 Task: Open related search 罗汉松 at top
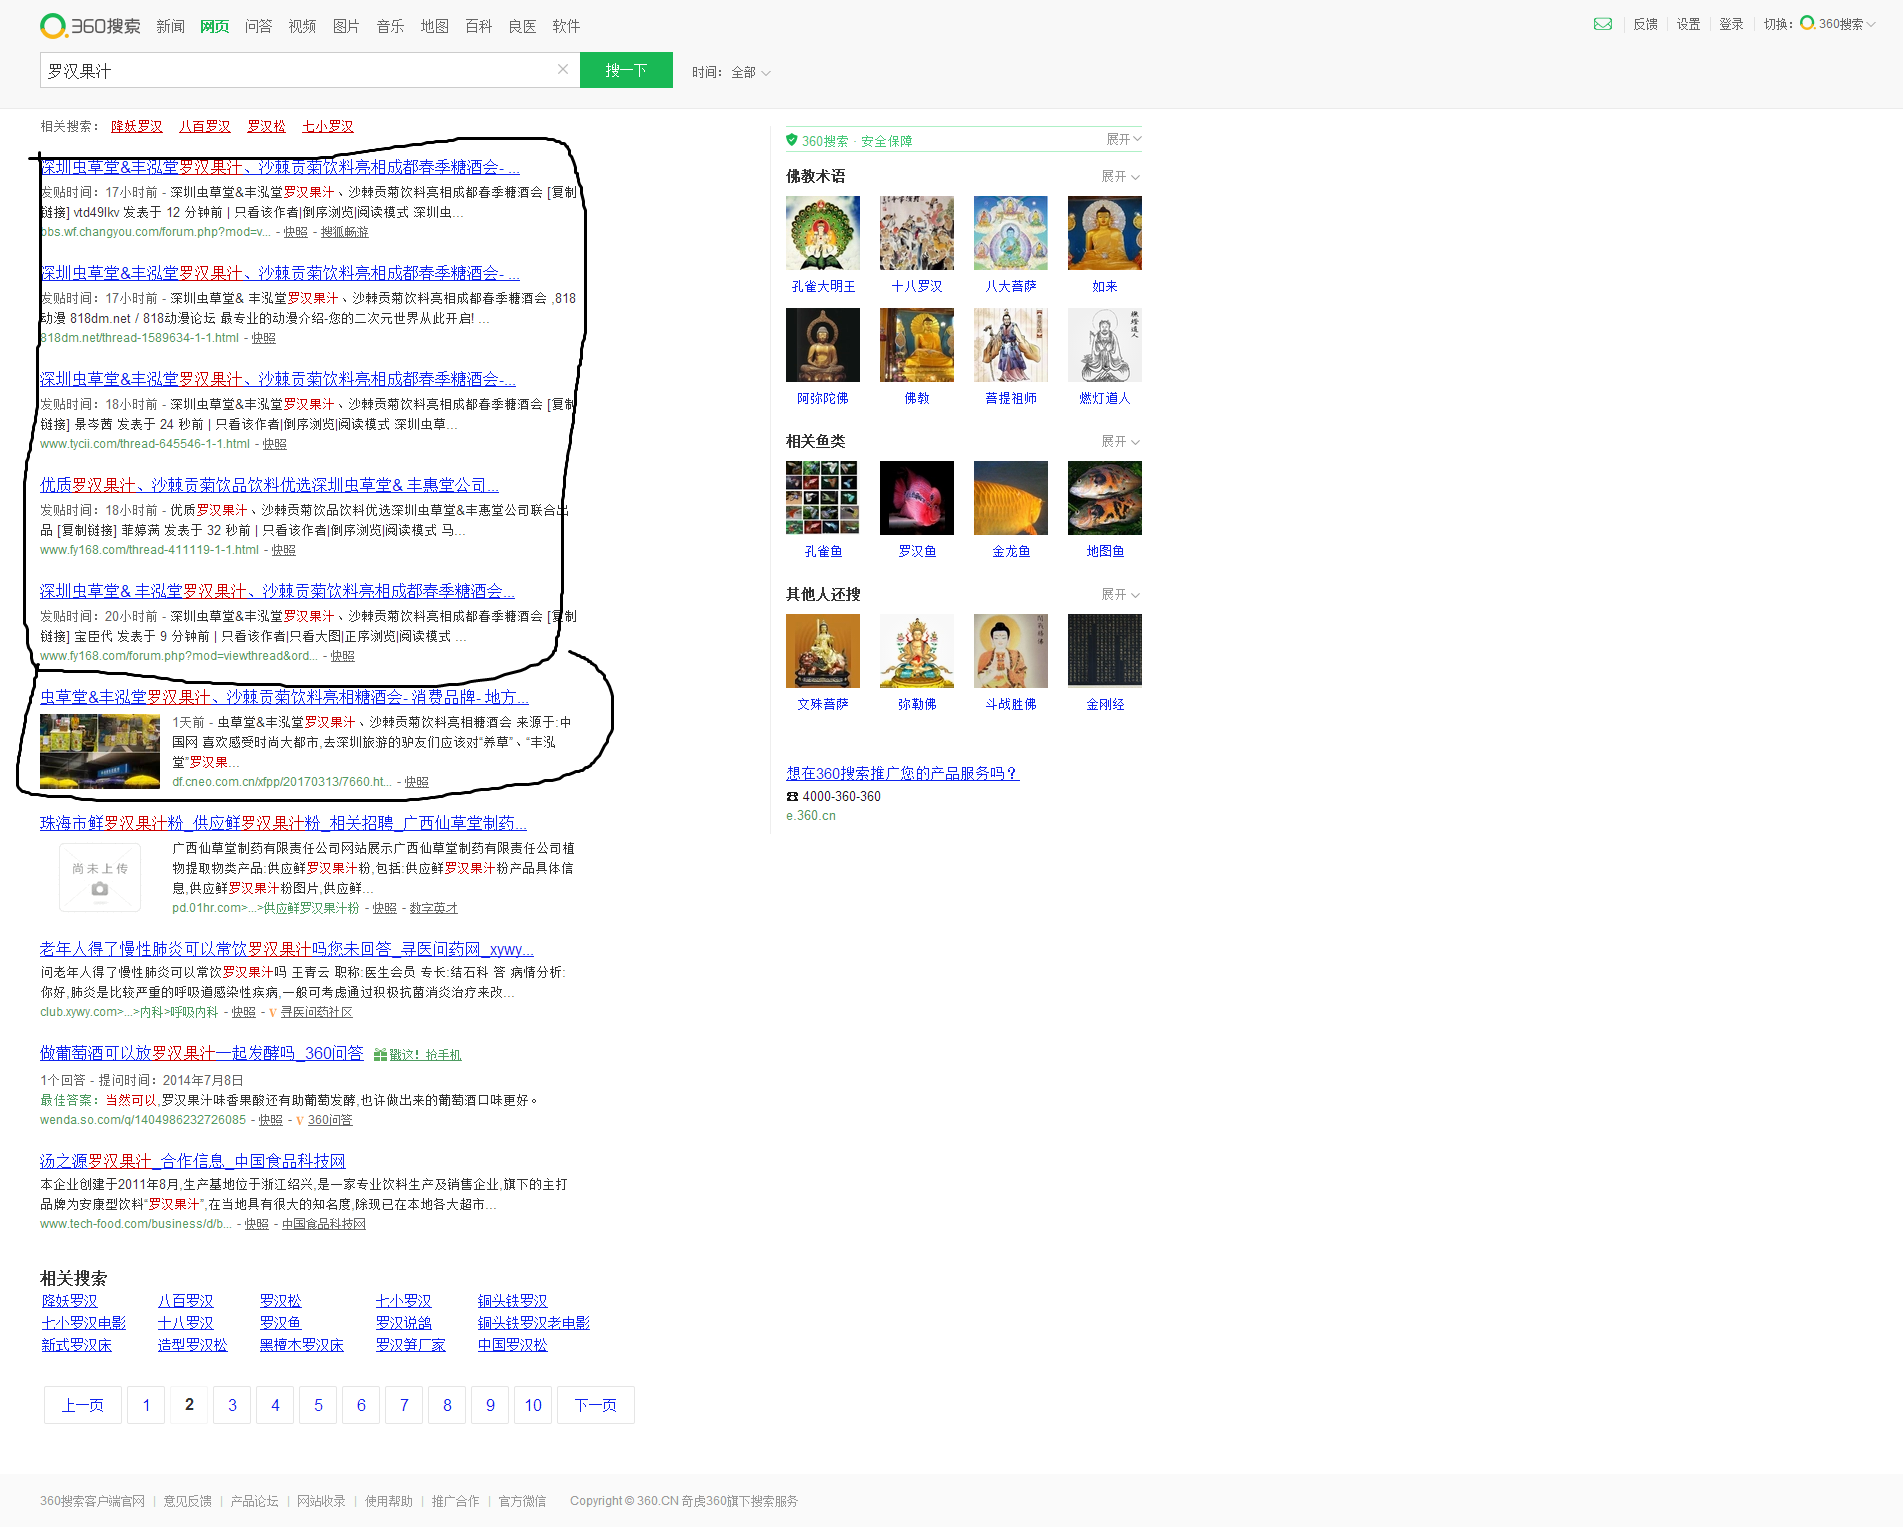coord(266,126)
